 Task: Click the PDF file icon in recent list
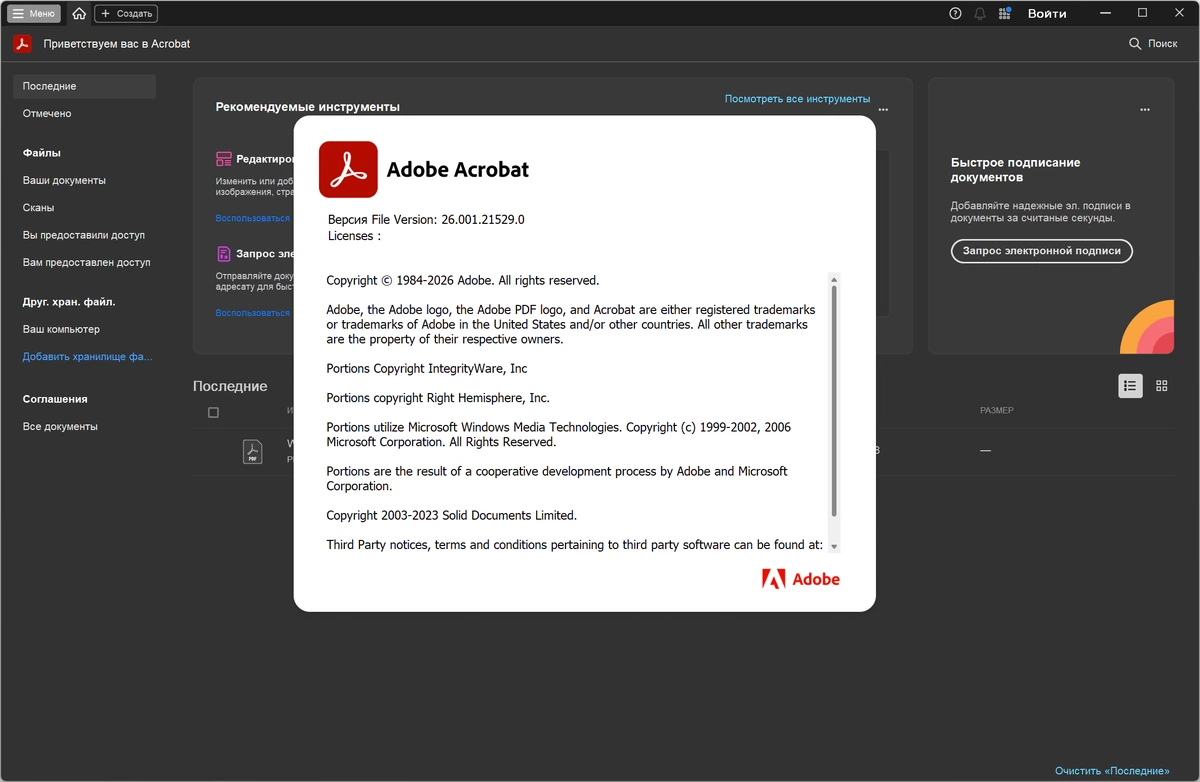coord(252,451)
